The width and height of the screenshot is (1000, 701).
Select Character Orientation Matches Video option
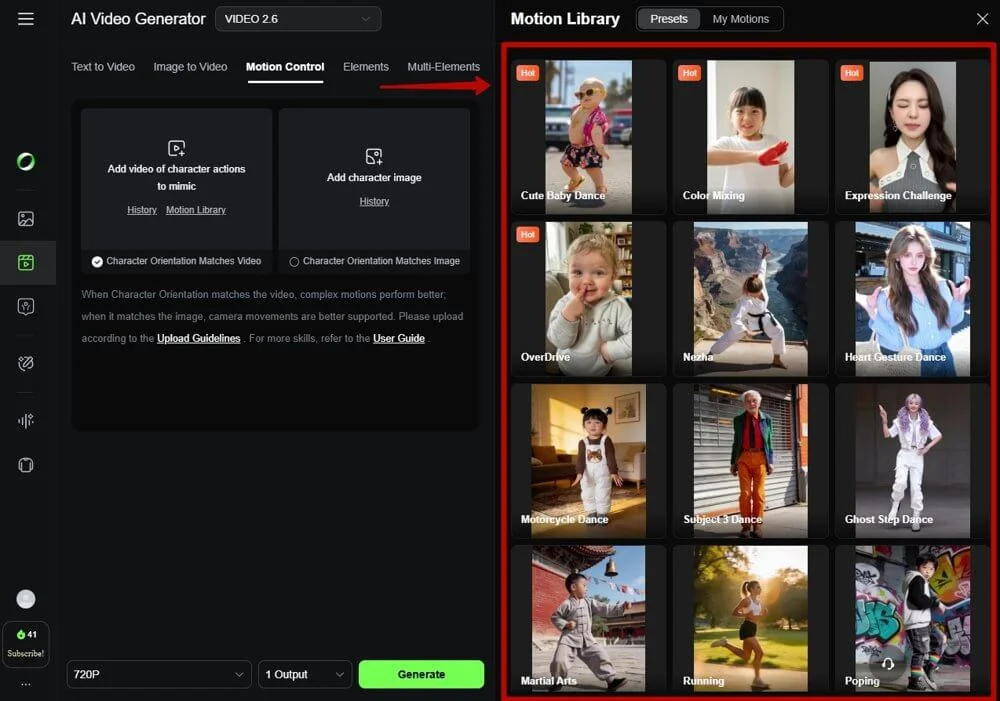tap(98, 262)
